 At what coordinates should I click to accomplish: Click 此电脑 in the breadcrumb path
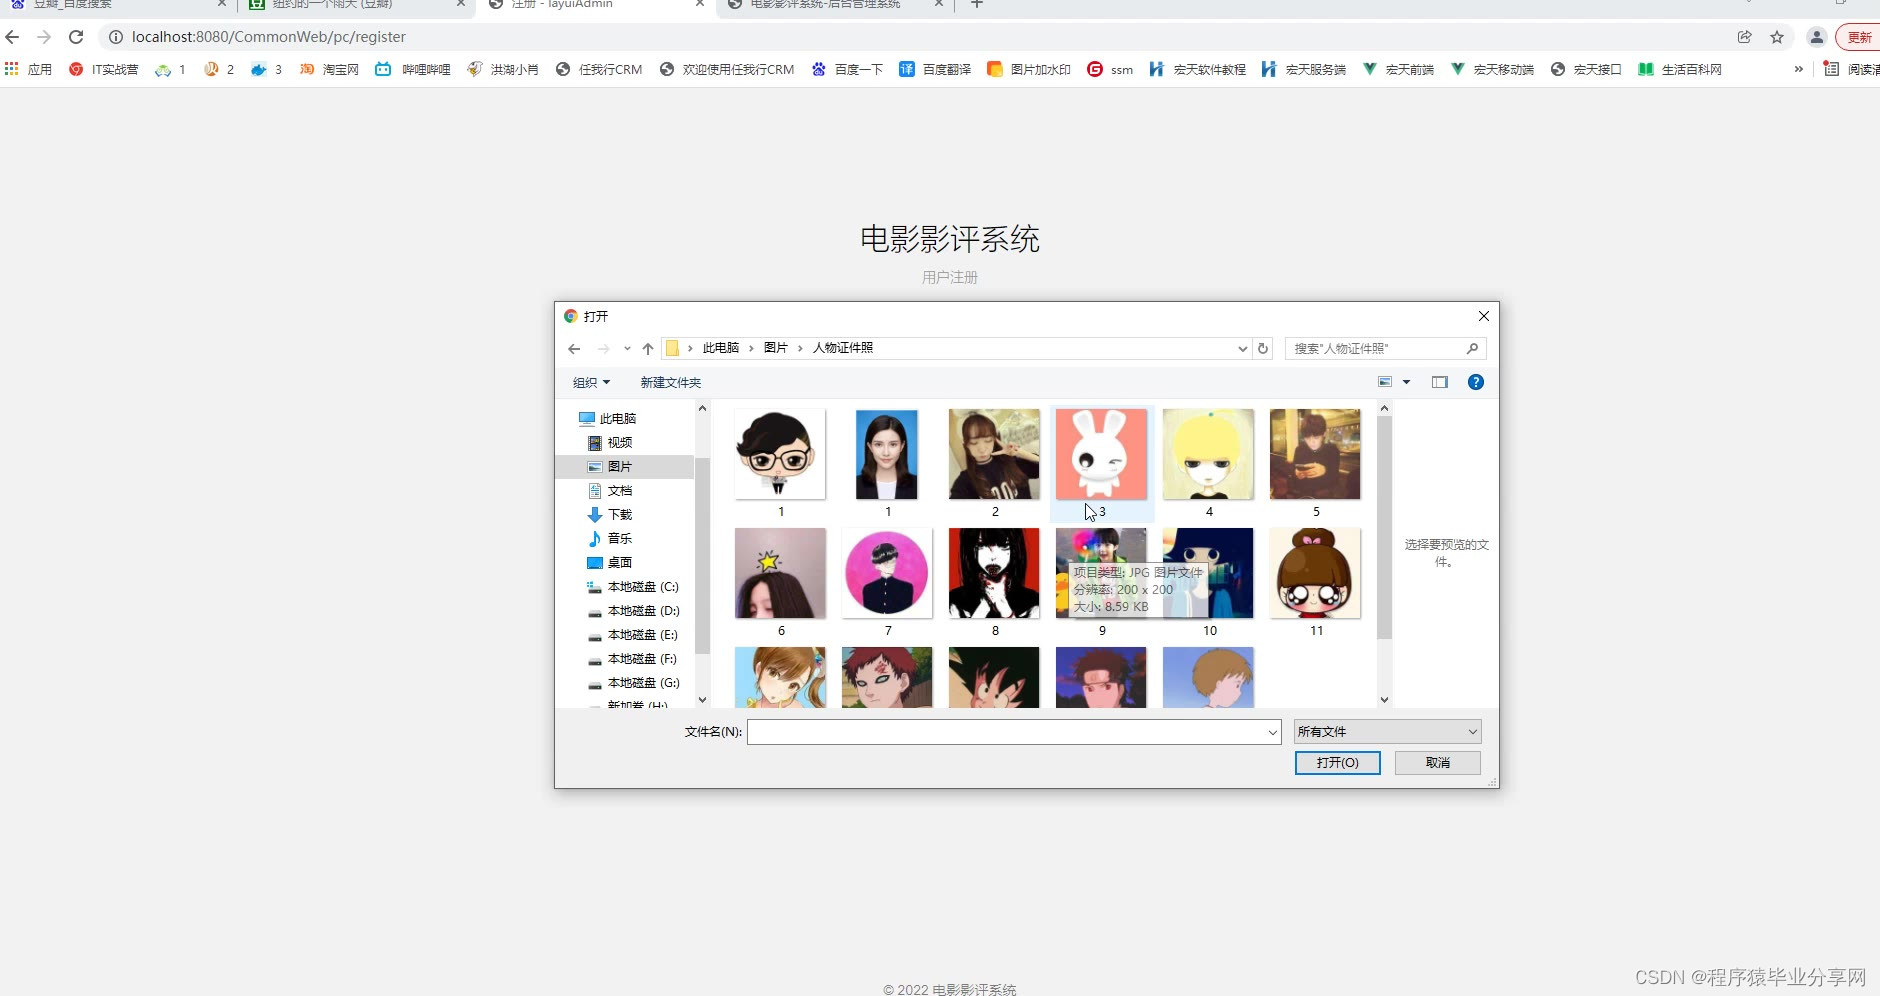pyautogui.click(x=721, y=348)
